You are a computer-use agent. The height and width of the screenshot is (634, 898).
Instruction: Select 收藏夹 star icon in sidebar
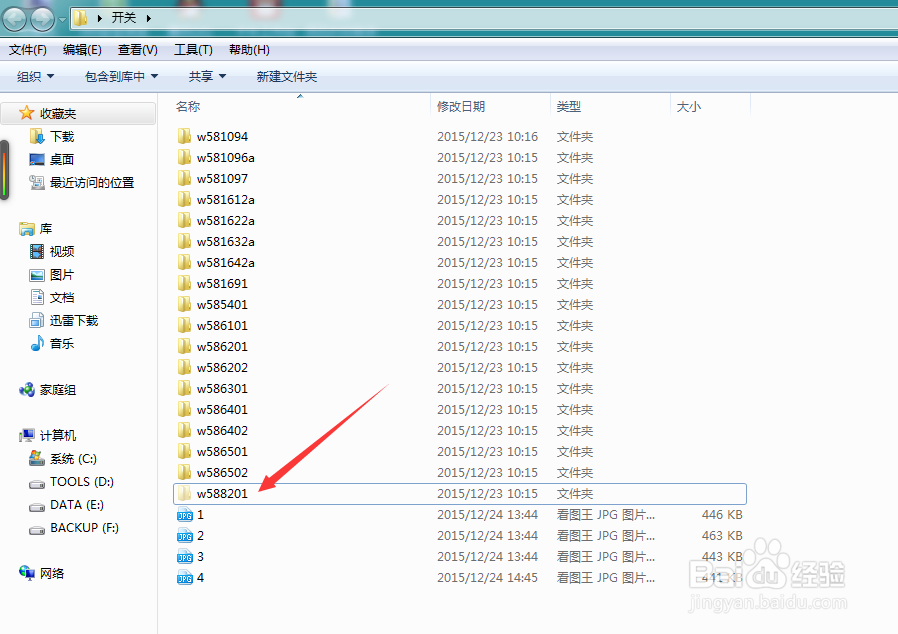coord(26,113)
